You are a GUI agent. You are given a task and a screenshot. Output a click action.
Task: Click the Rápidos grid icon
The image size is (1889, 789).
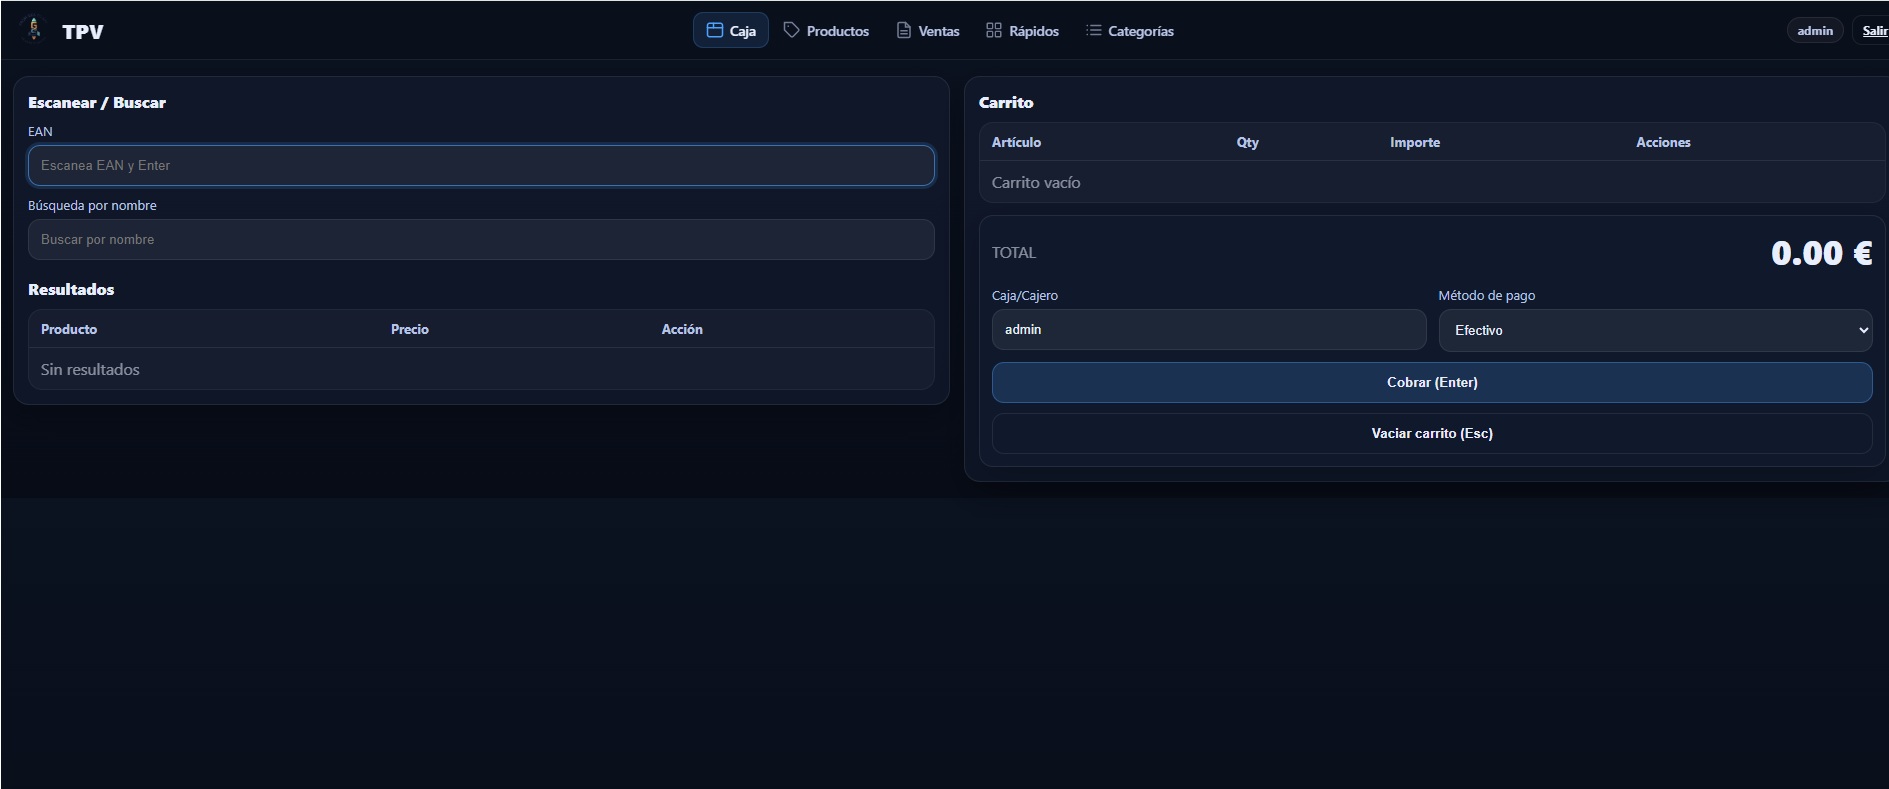[x=993, y=30]
